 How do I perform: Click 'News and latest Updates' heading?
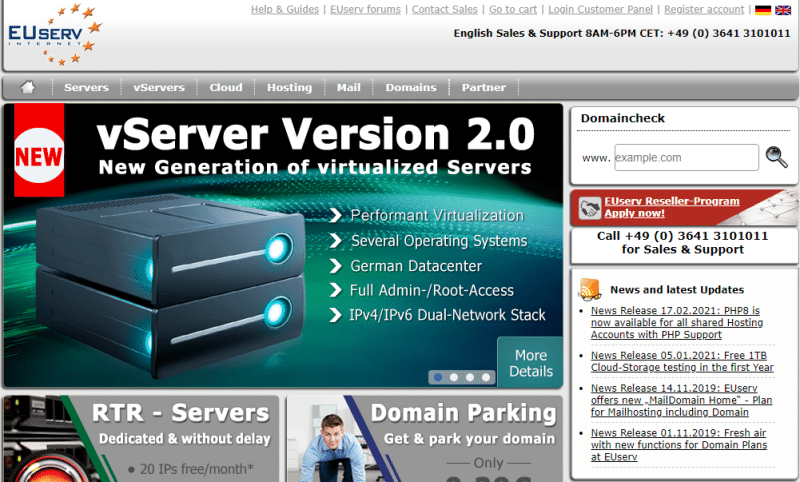pos(677,290)
